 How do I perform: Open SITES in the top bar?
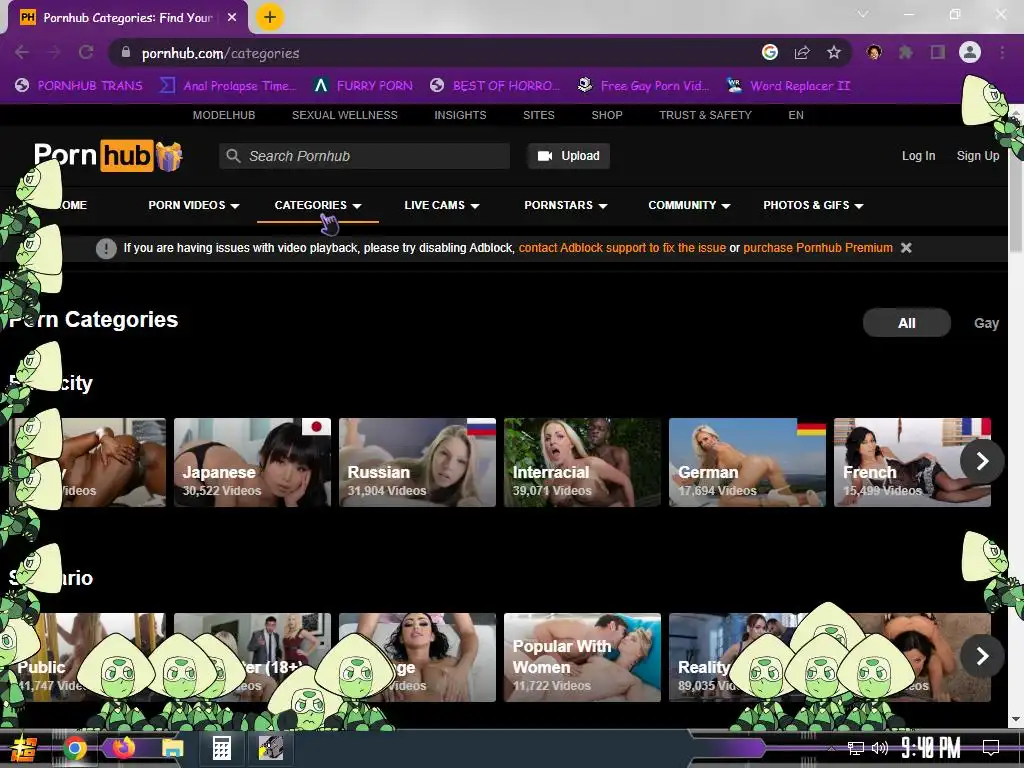tap(539, 115)
